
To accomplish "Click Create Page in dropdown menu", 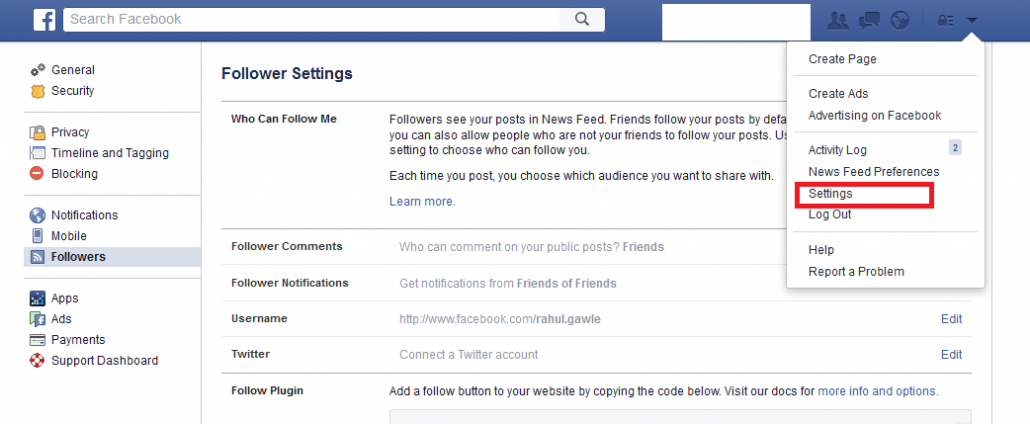I will [842, 59].
